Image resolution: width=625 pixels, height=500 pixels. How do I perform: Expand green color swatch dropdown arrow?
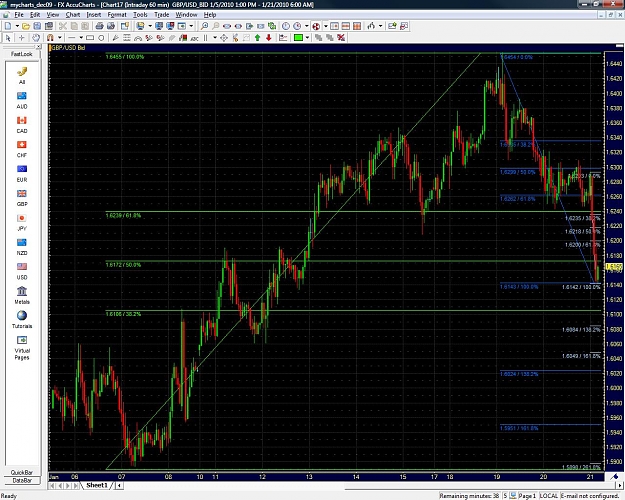(x=307, y=37)
